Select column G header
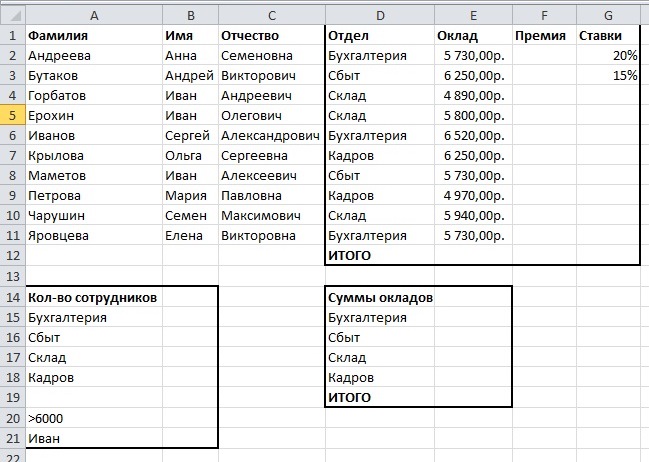649x462 pixels. pos(608,16)
